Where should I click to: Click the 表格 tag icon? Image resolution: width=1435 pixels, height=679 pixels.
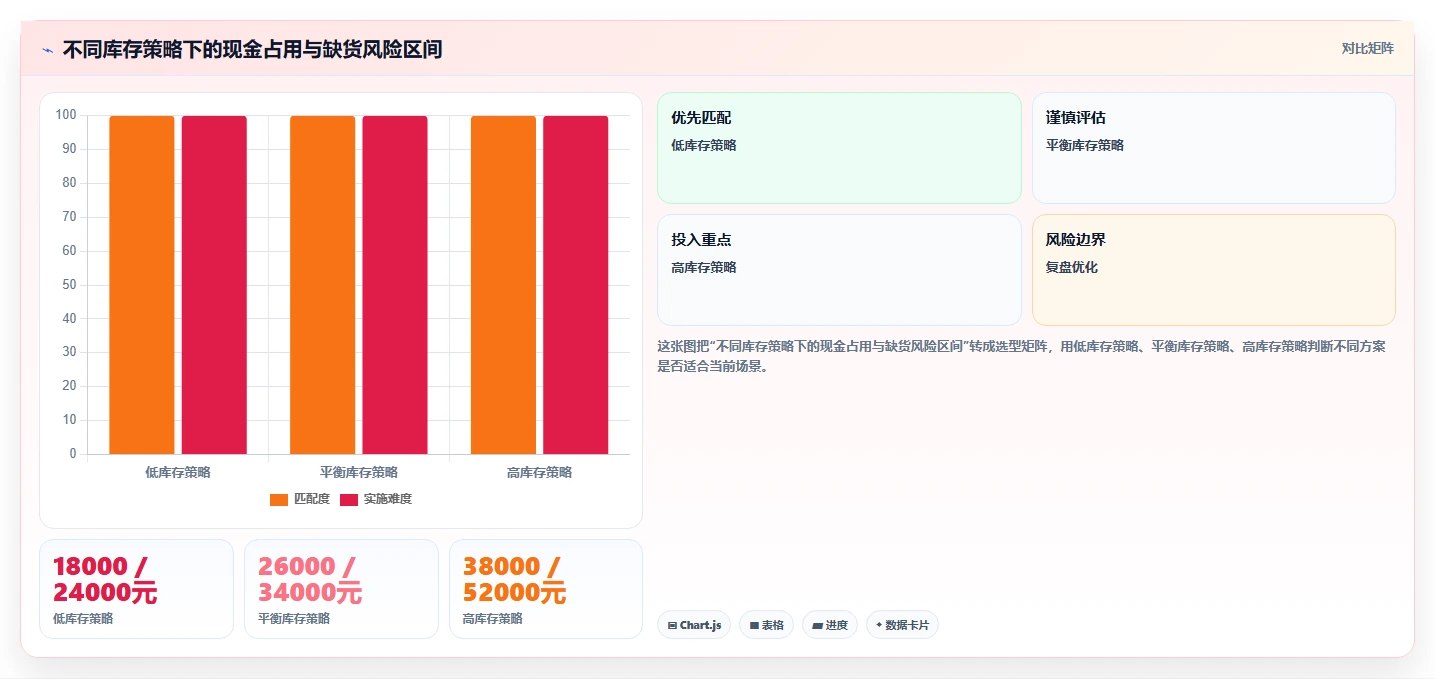pyautogui.click(x=754, y=626)
